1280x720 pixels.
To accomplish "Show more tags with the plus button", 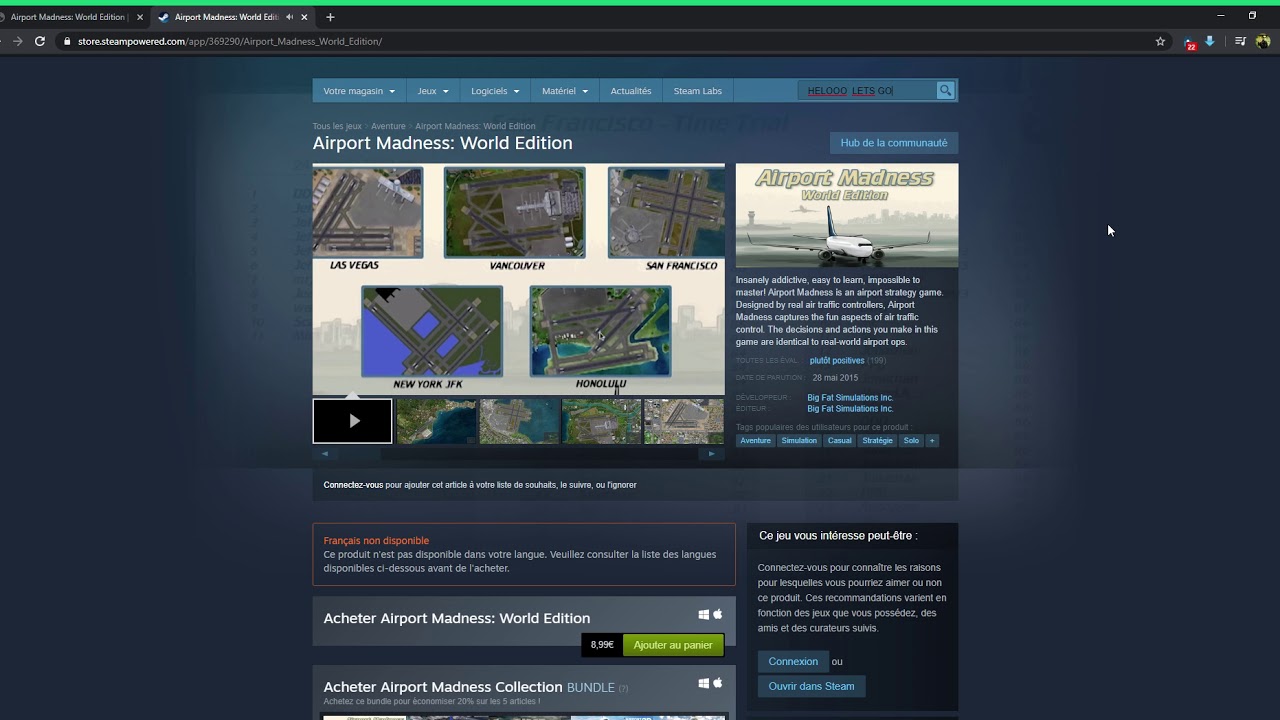I will (932, 441).
